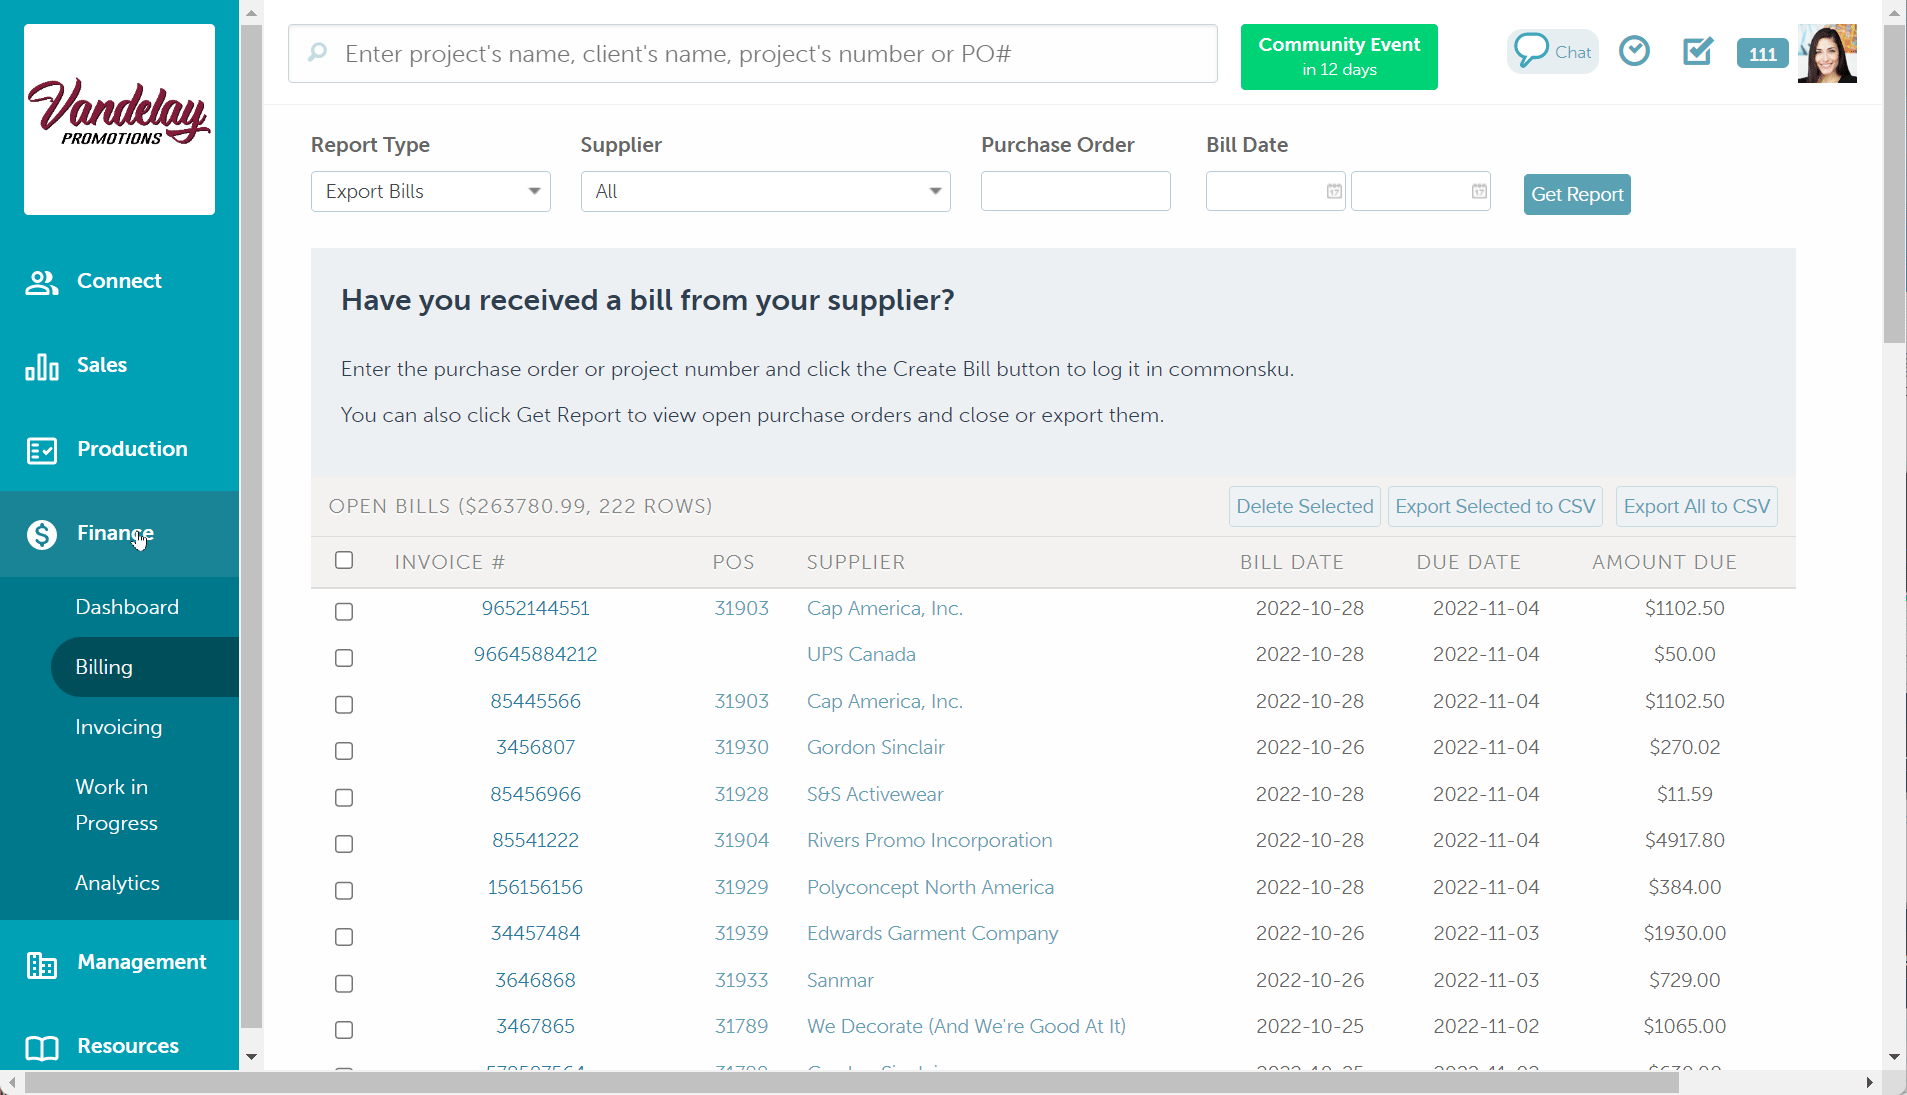The image size is (1907, 1095).
Task: Check the select-all bills checkbox
Action: pos(344,561)
